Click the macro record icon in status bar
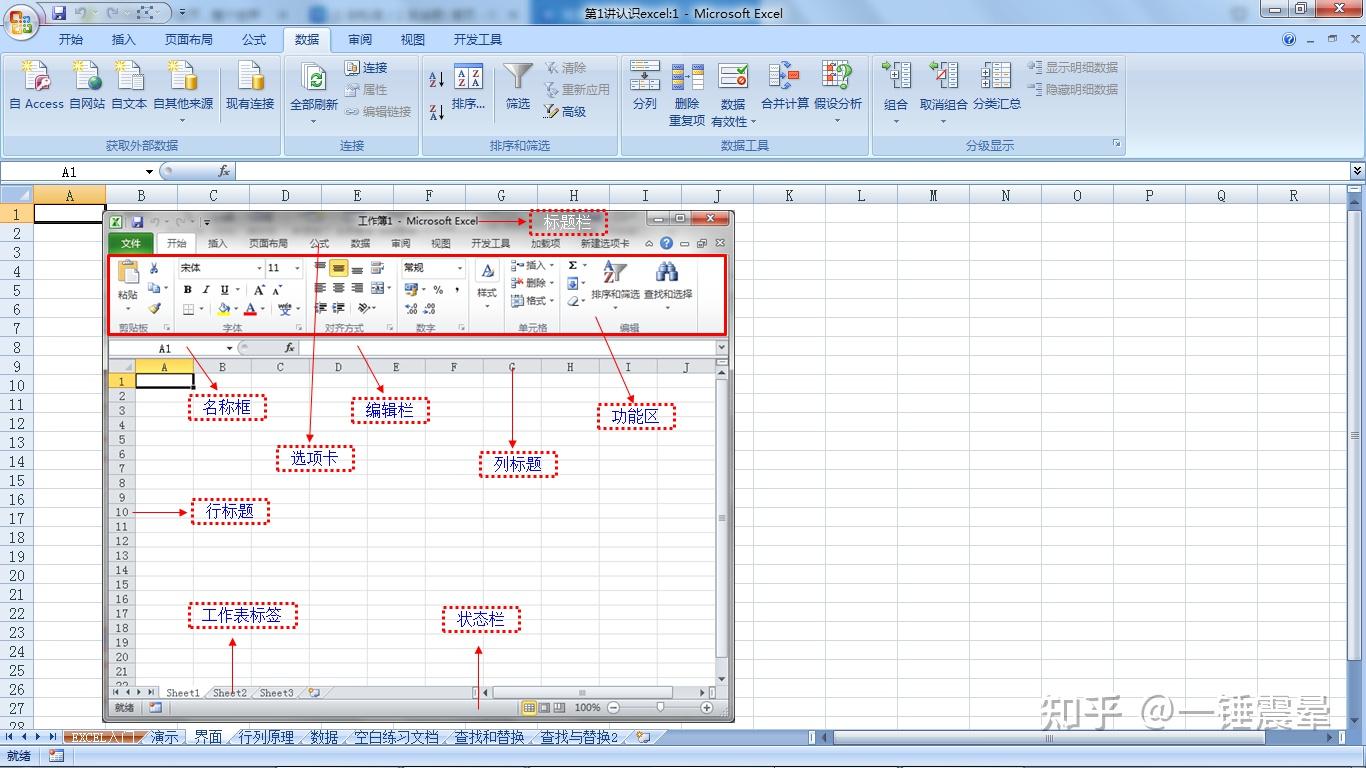Viewport: 1366px width, 768px height. [x=56, y=756]
